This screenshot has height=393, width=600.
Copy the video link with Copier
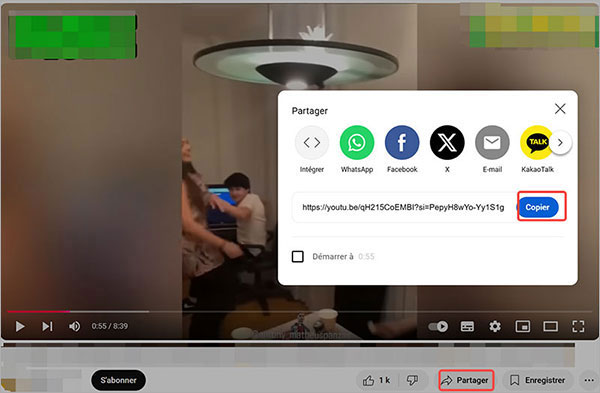(537, 207)
